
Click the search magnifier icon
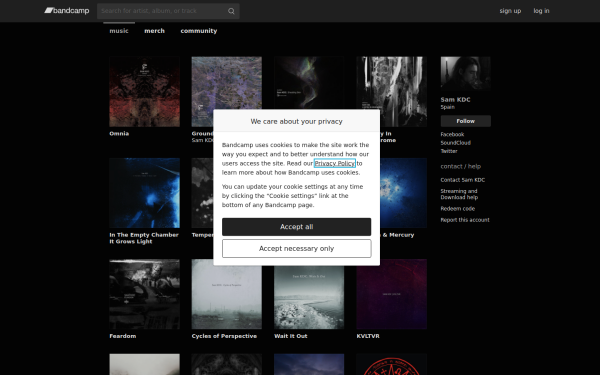tap(231, 11)
